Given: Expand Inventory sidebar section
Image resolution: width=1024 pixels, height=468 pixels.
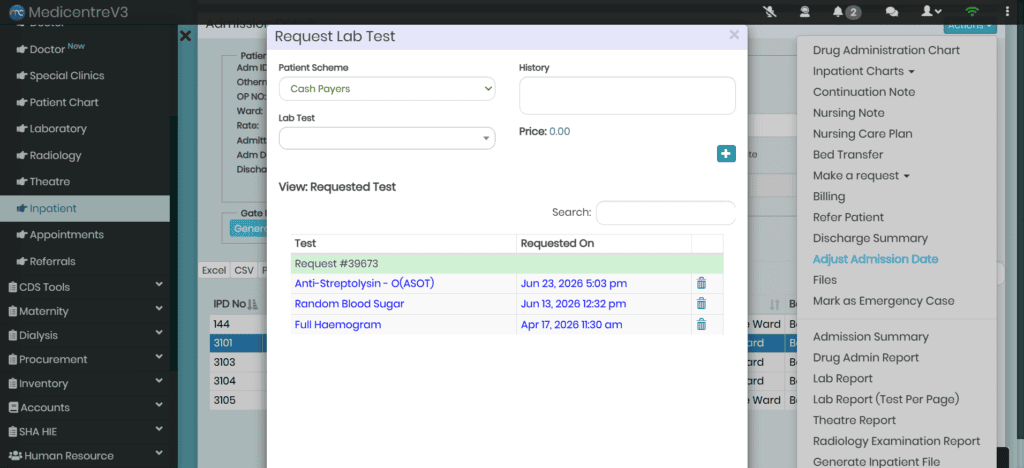Looking at the screenshot, I should point(85,383).
